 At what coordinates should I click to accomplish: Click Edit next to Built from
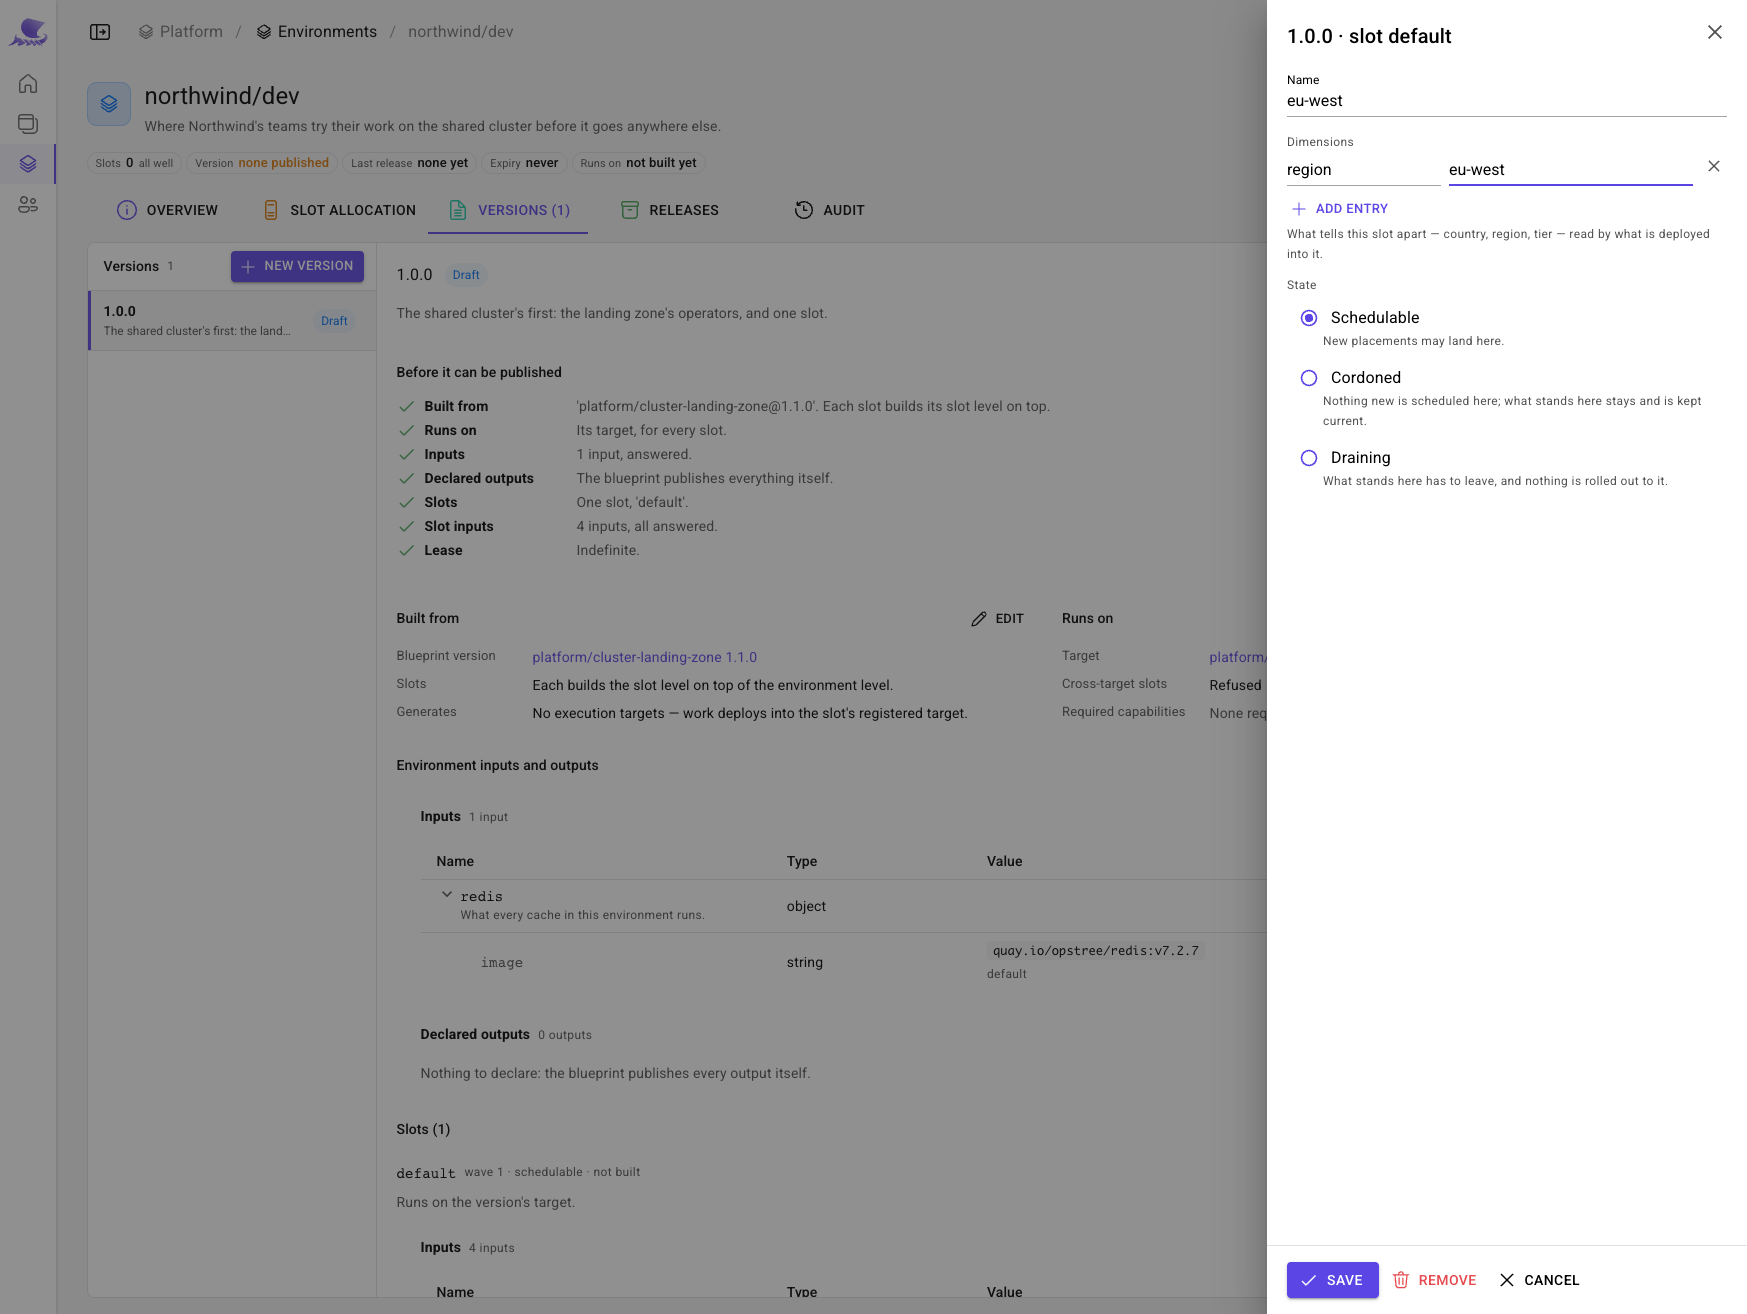coord(998,619)
